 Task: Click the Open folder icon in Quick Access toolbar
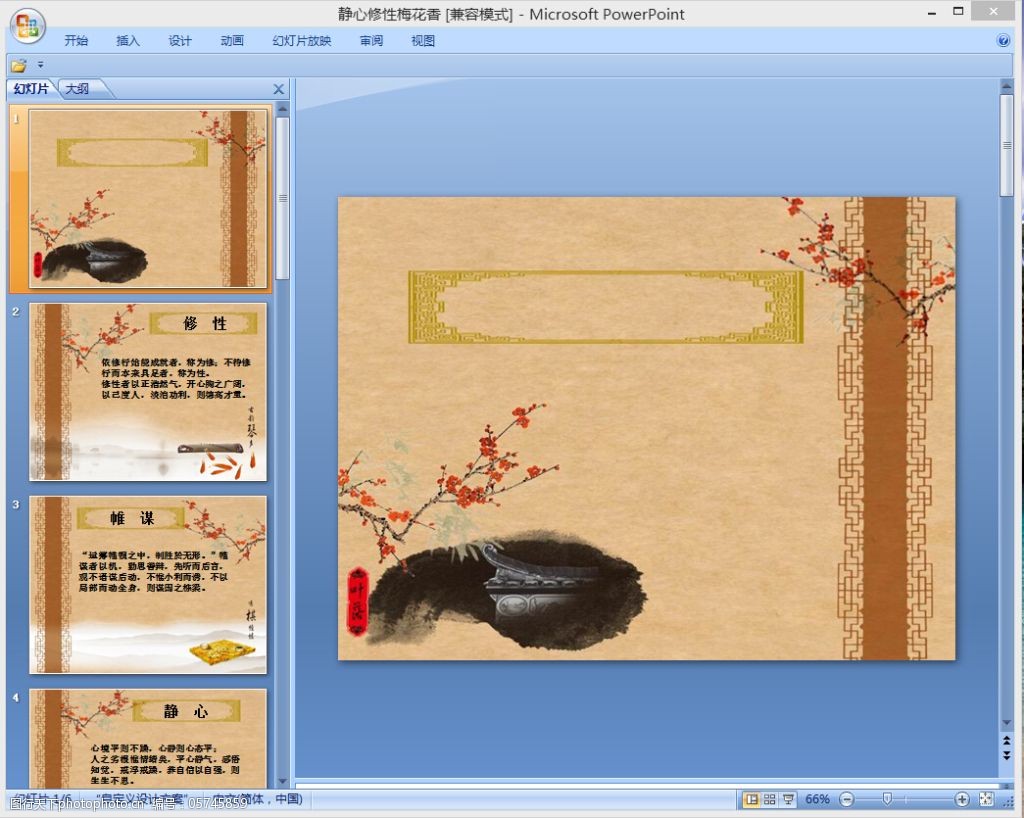[18, 65]
